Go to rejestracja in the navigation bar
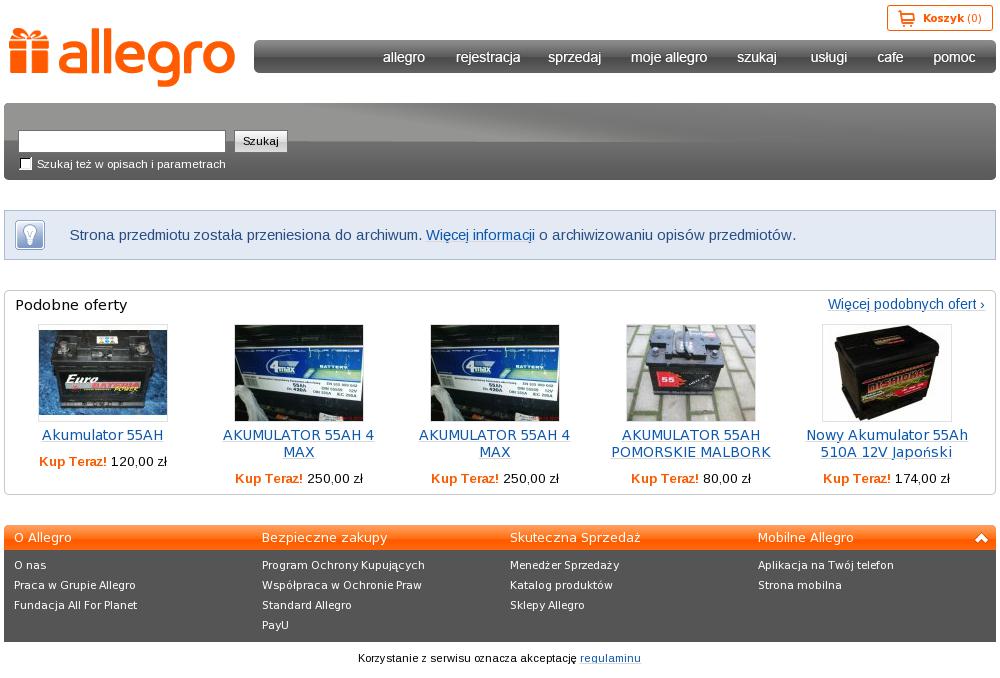The height and width of the screenshot is (678, 1000). pos(488,57)
